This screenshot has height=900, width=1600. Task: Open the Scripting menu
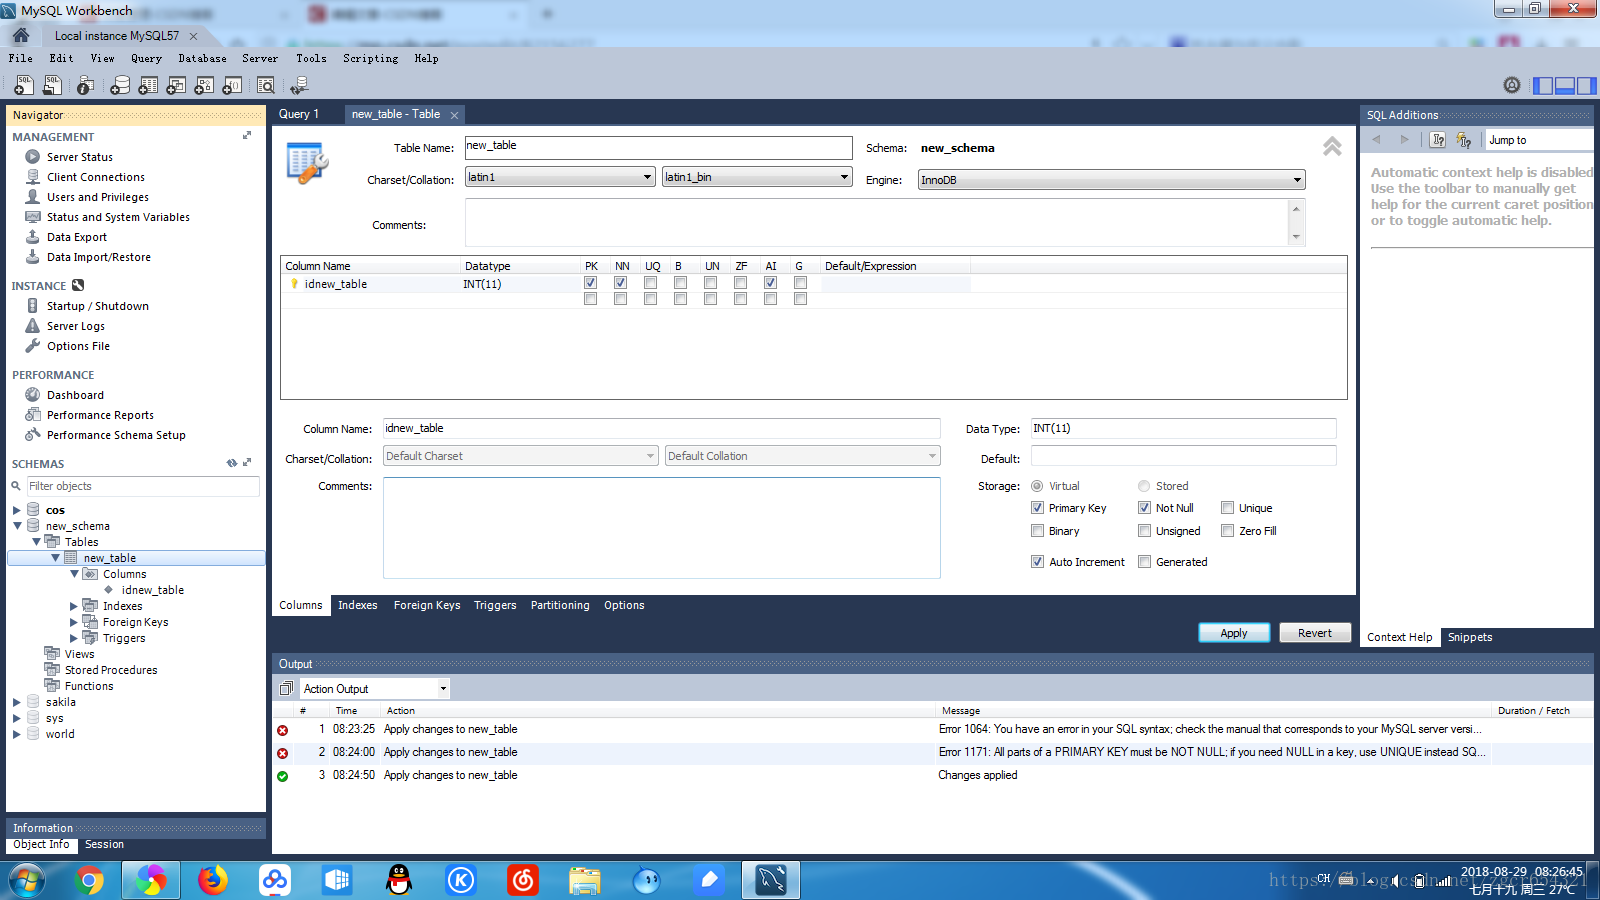click(x=370, y=58)
